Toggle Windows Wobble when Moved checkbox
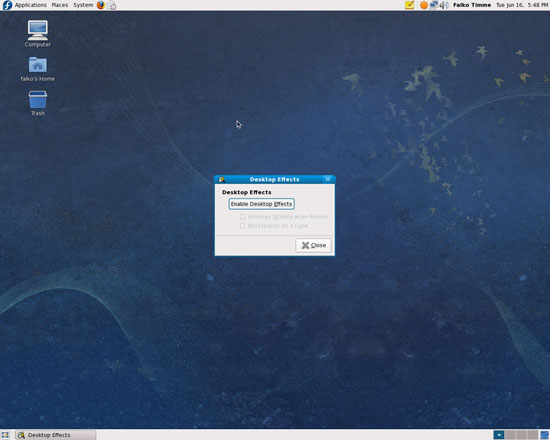 click(x=242, y=217)
